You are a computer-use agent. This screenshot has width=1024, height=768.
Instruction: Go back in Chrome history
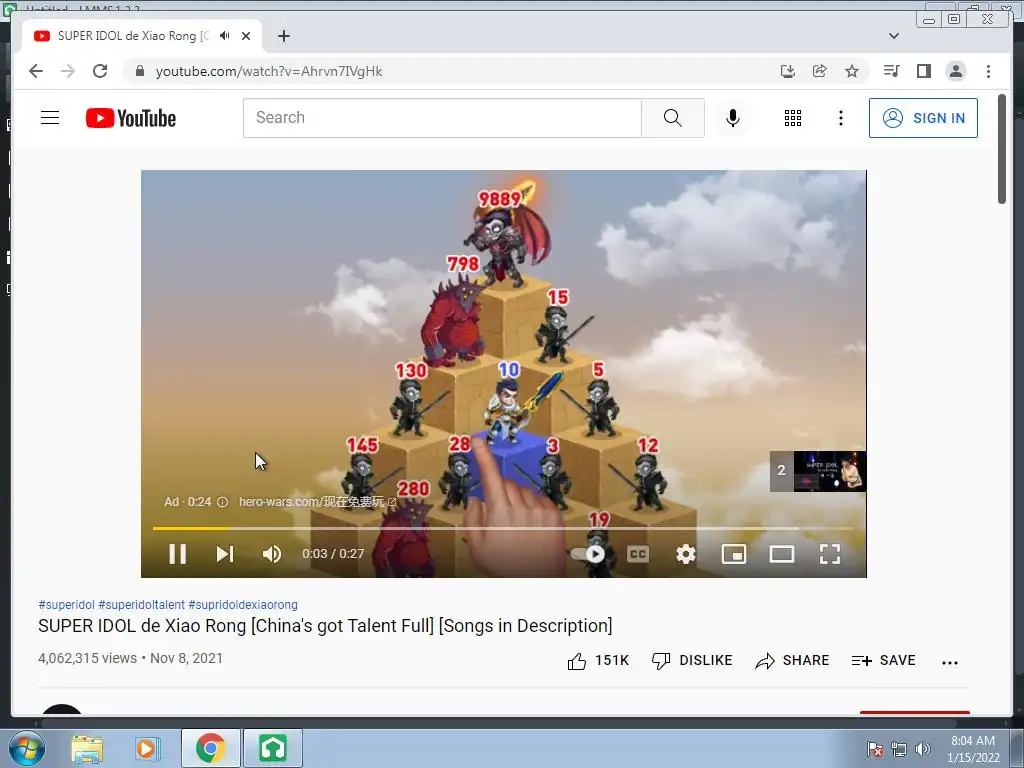[36, 71]
